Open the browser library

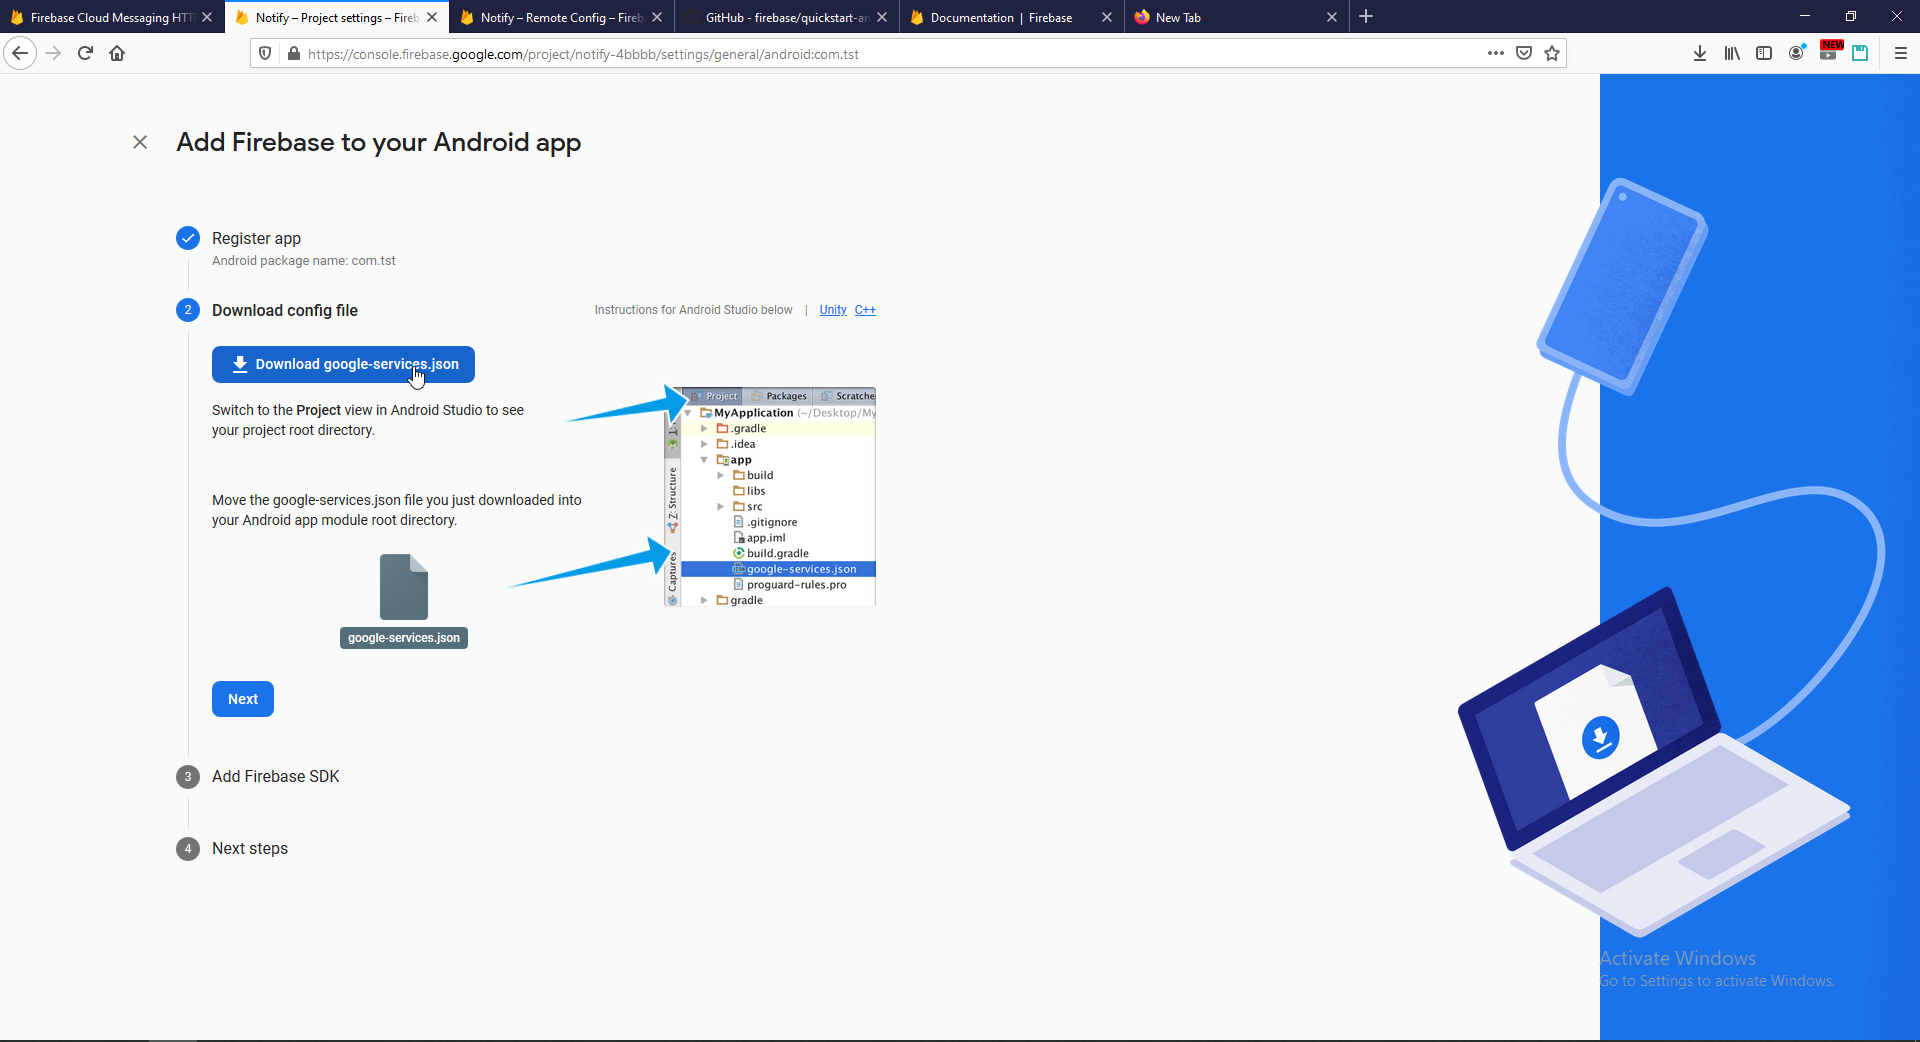[x=1732, y=53]
